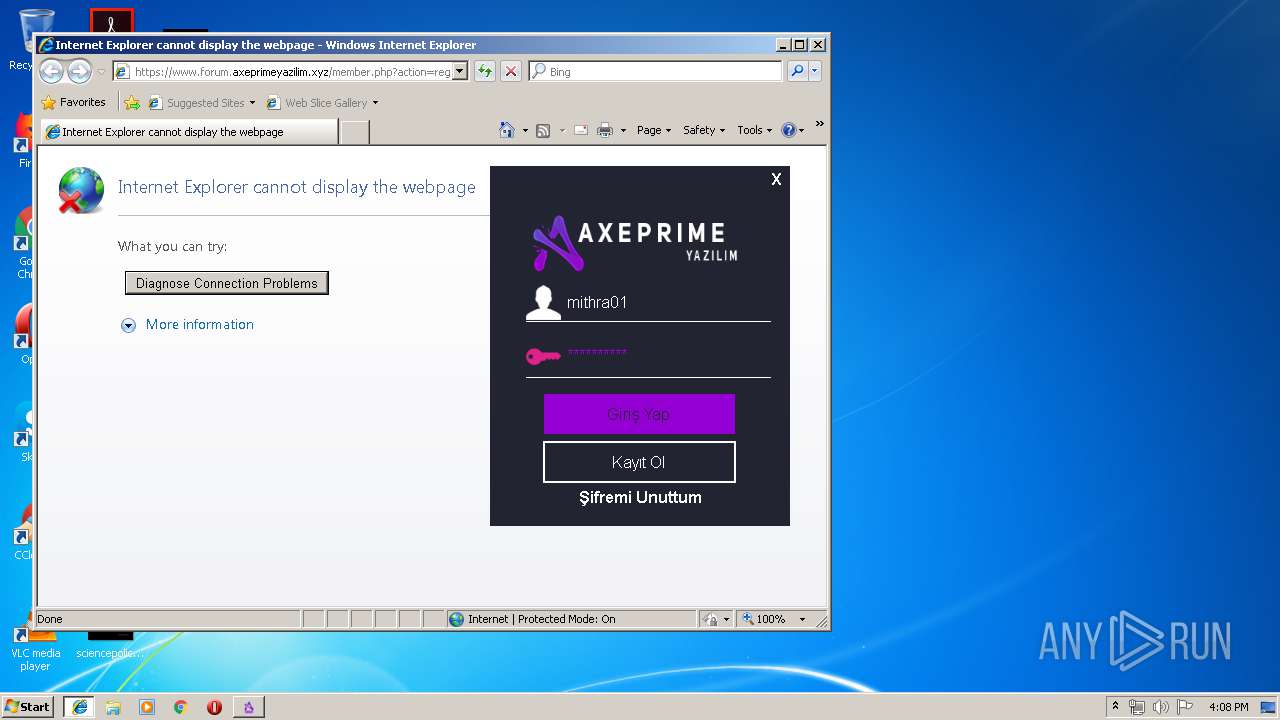1280x720 pixels.
Task: Open Chrome from the taskbar
Action: pos(181,707)
